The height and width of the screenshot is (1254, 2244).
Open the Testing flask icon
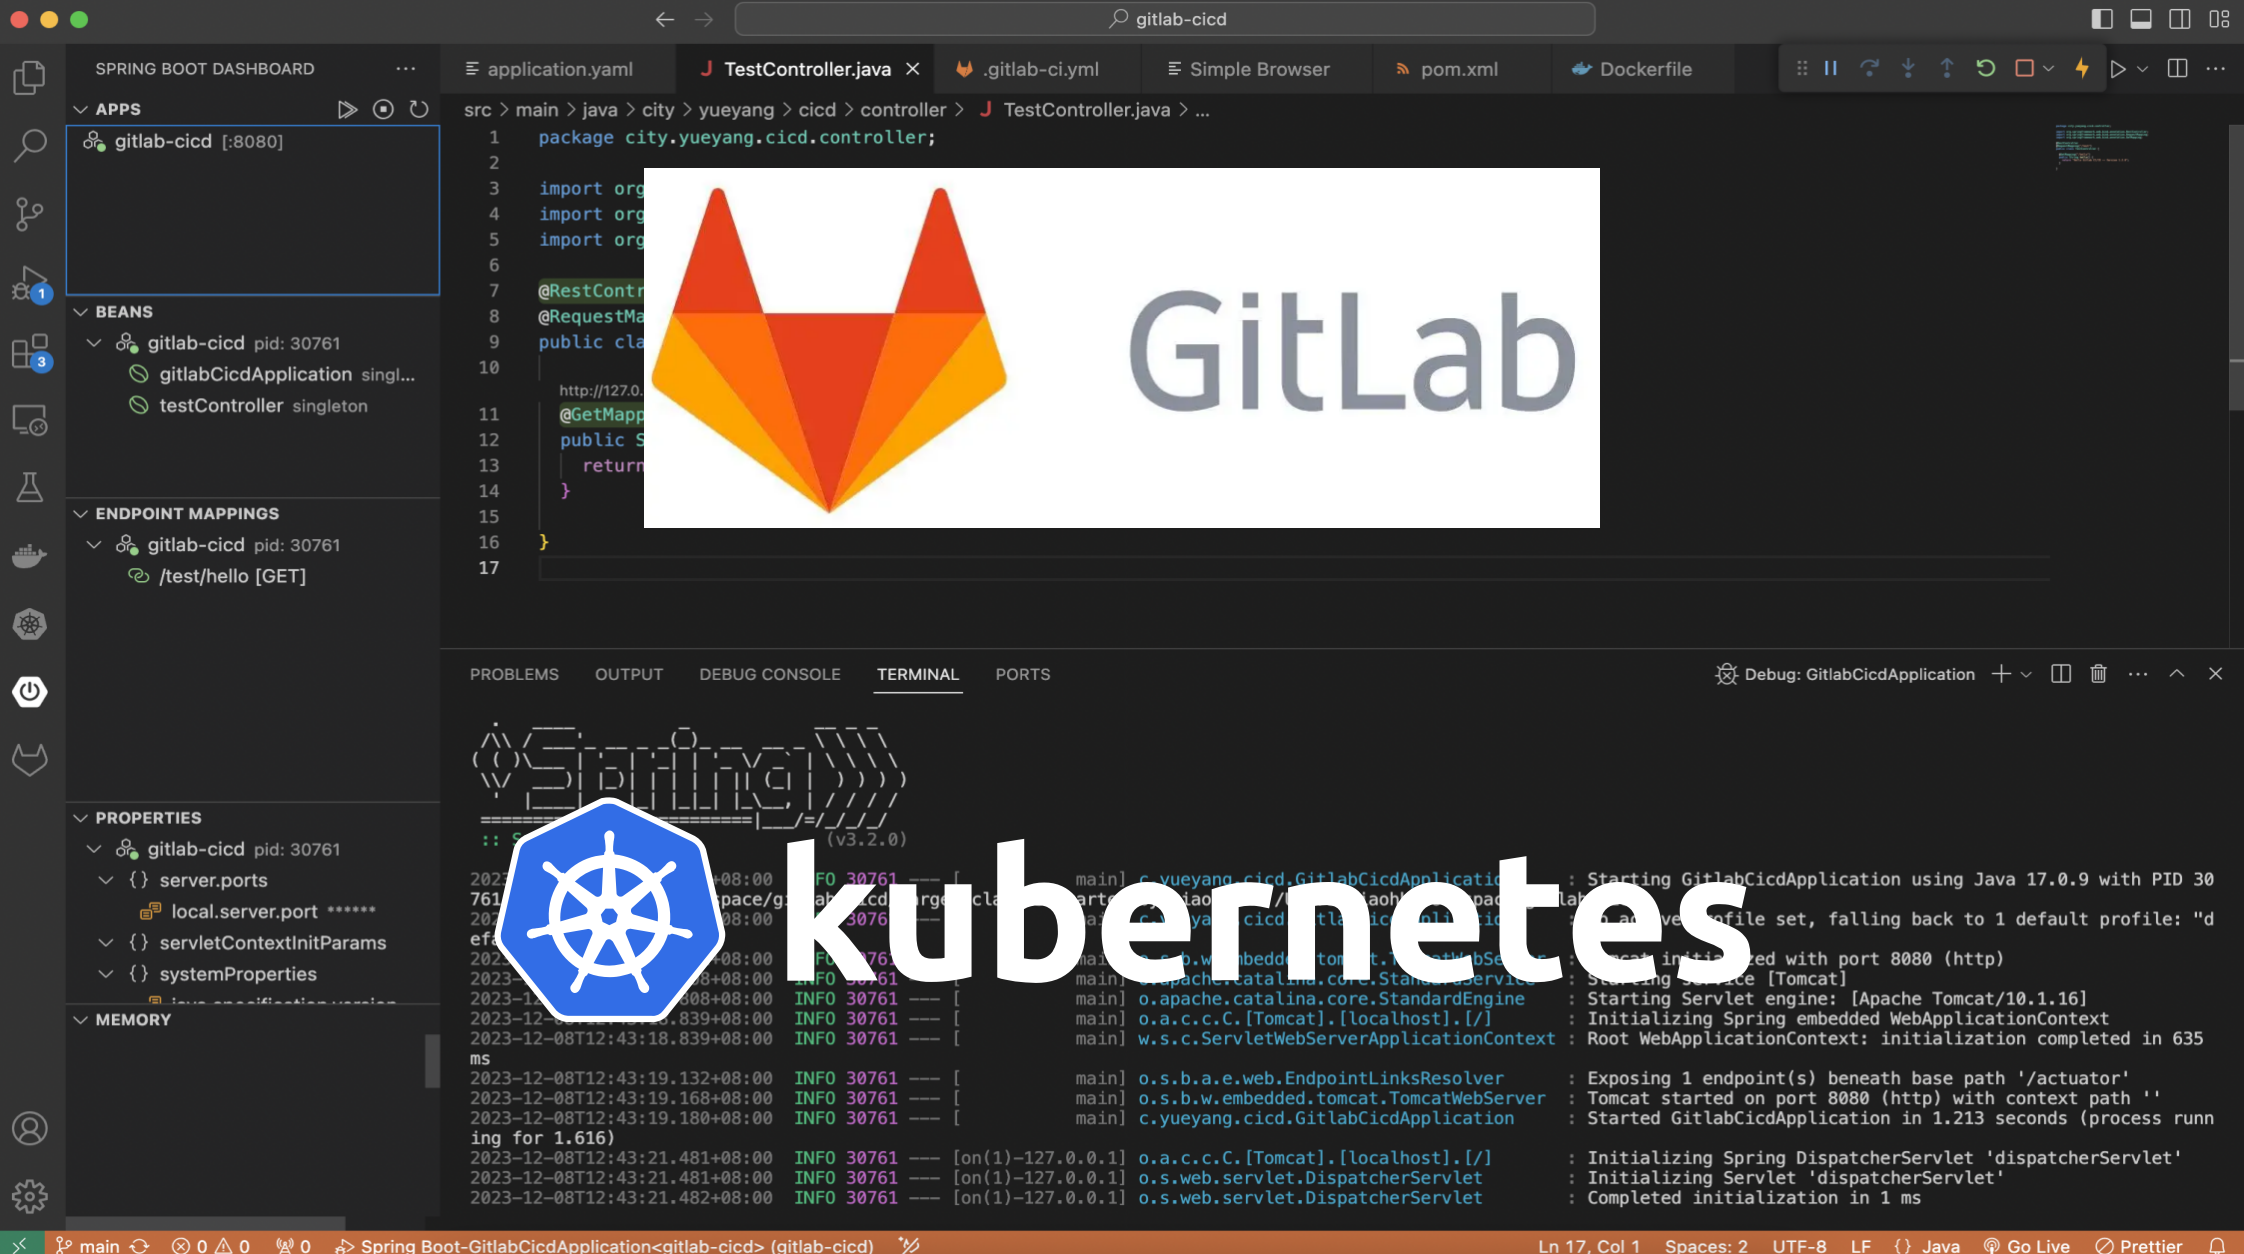click(x=30, y=488)
